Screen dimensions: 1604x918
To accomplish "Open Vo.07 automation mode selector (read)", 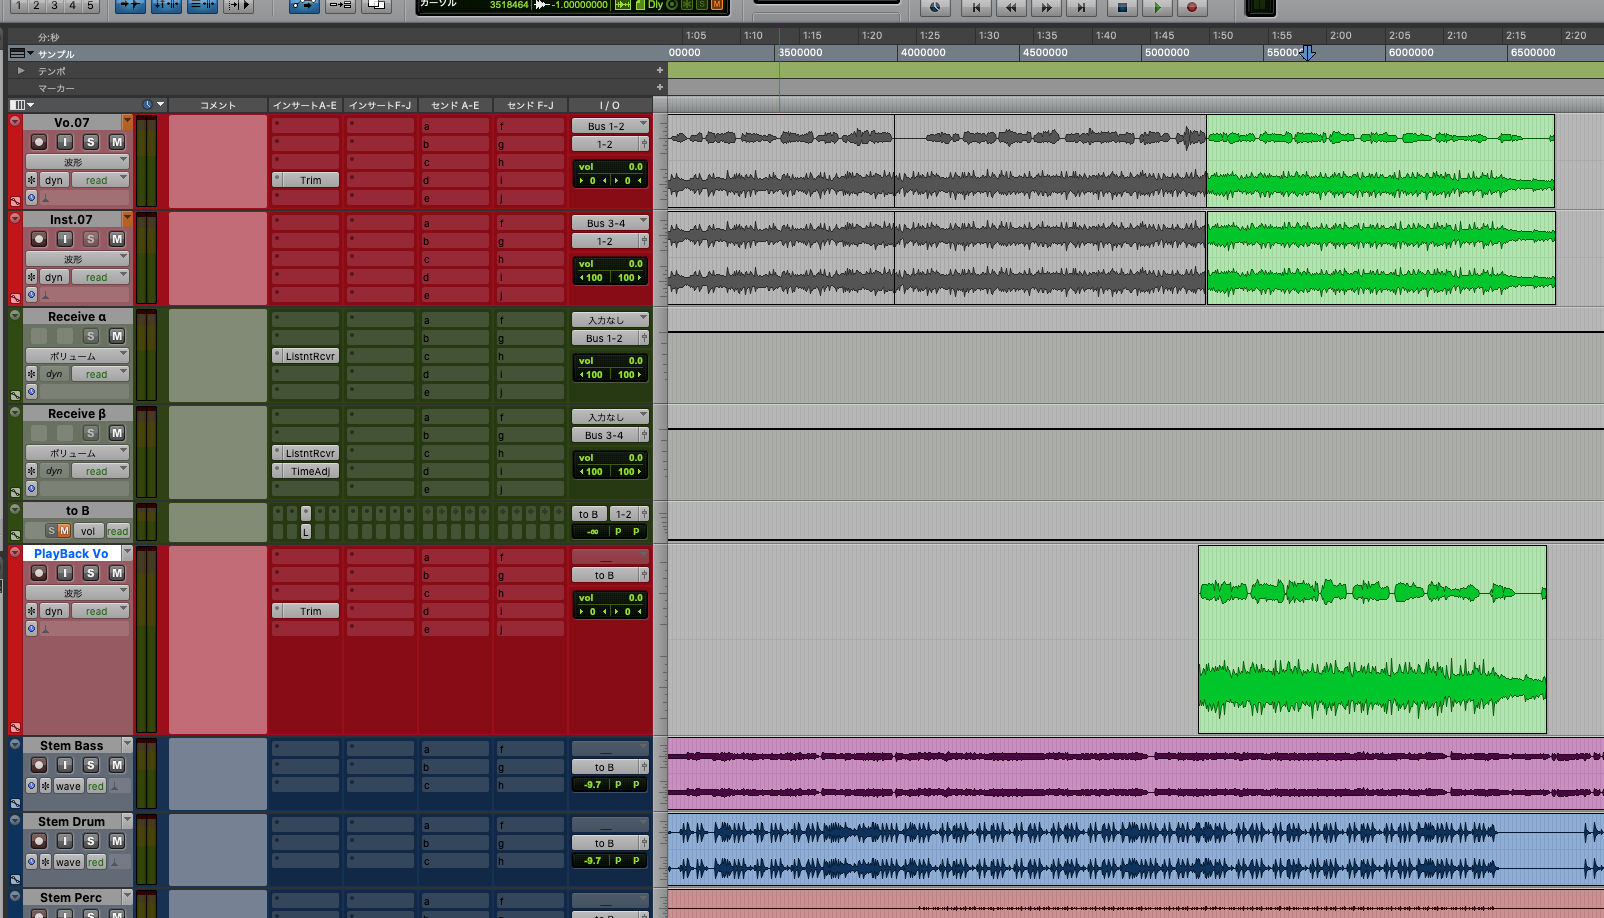I will click(x=100, y=180).
